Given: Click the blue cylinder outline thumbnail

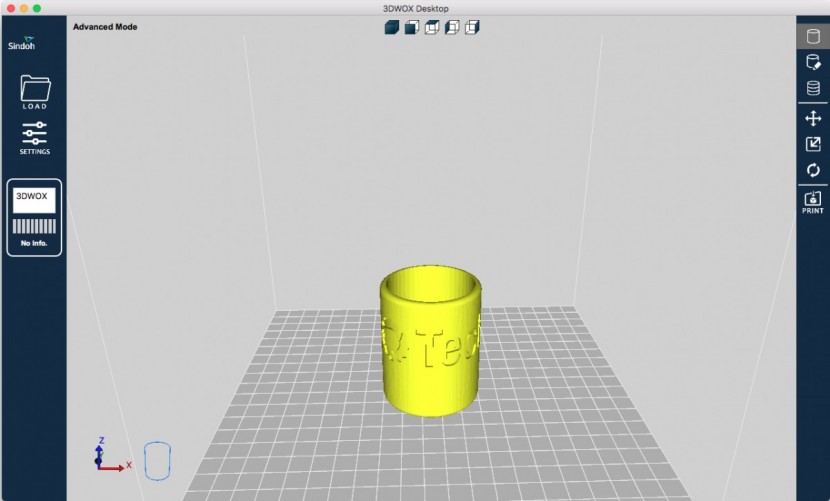Looking at the screenshot, I should pos(157,461).
